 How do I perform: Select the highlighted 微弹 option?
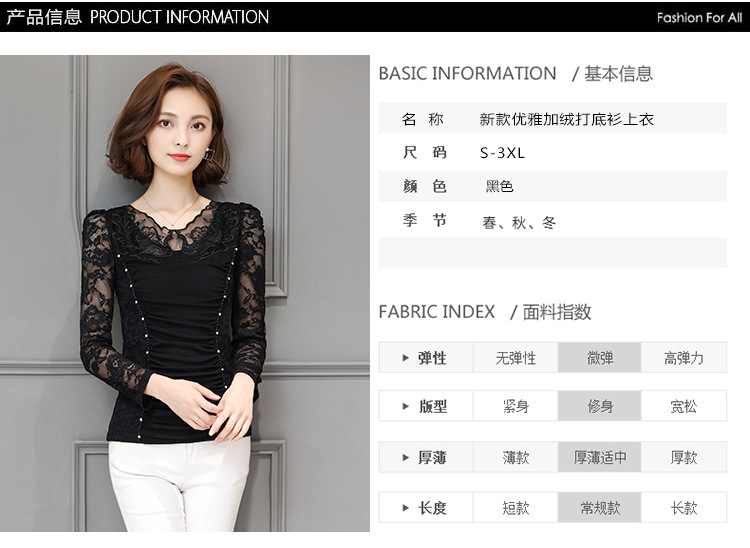pos(599,358)
